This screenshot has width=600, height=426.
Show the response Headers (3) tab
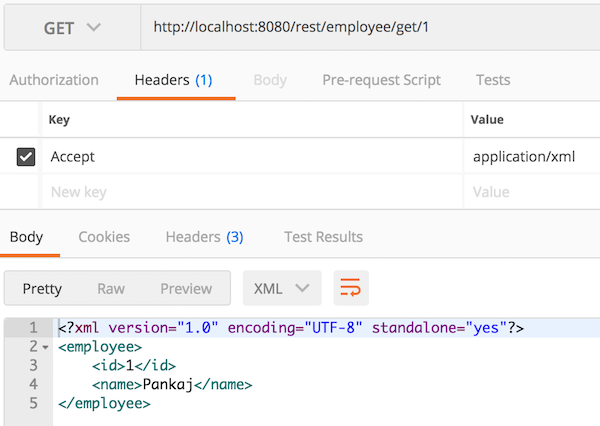pos(204,237)
